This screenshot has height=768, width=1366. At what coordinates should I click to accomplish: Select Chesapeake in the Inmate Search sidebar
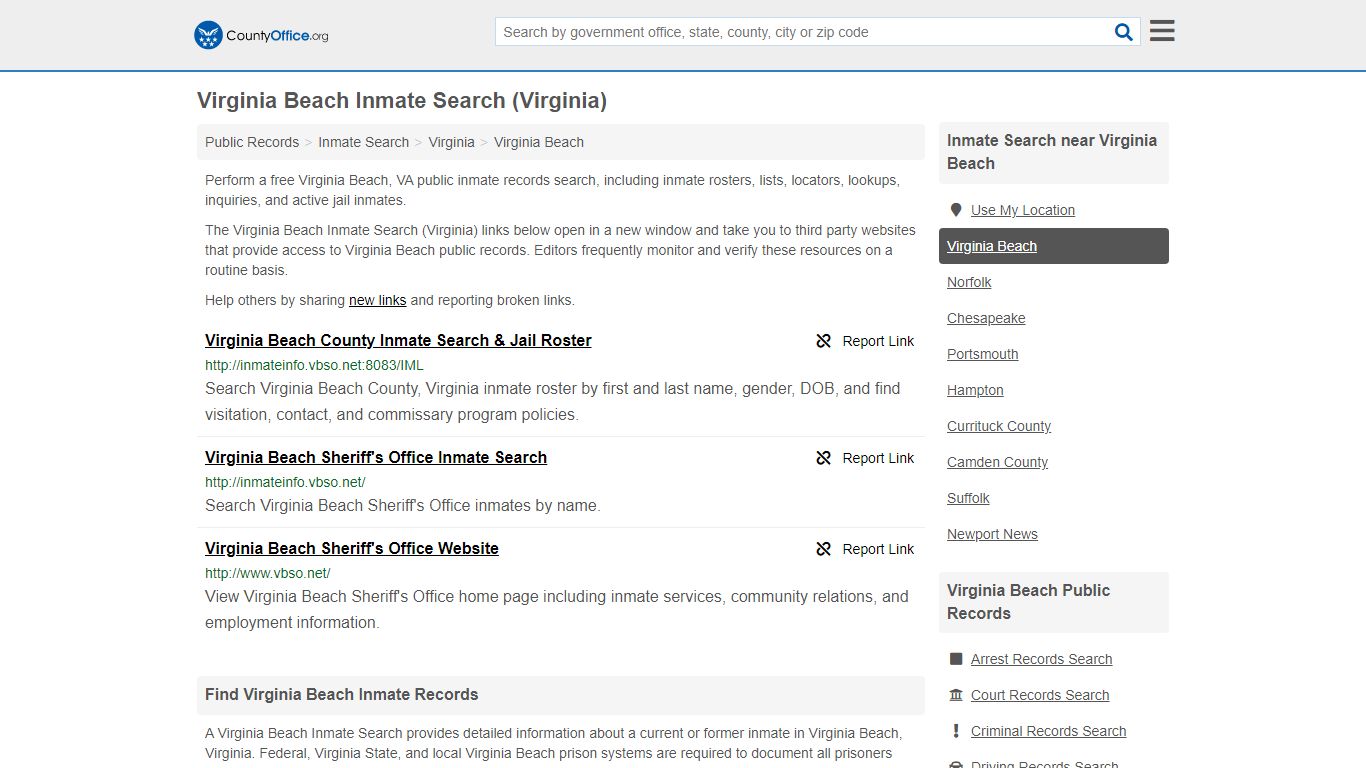point(986,318)
